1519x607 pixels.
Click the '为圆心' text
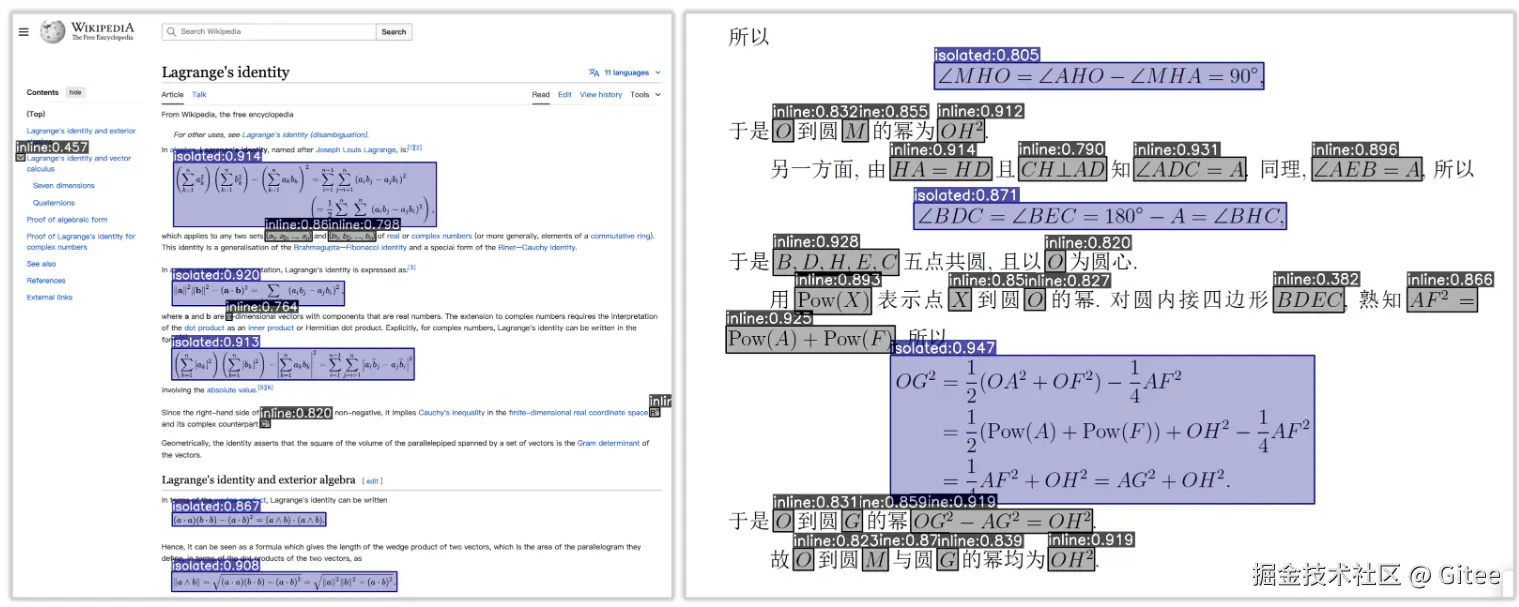tap(1101, 262)
